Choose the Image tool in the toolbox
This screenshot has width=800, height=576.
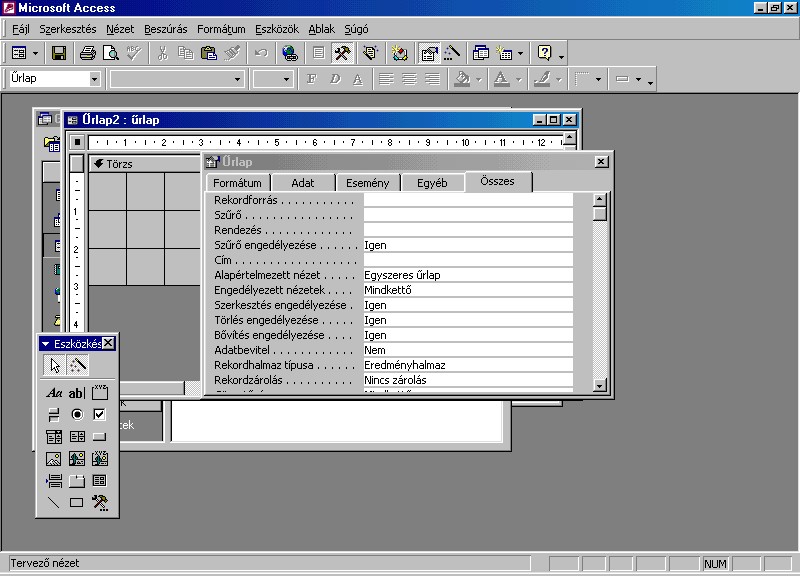click(55, 459)
